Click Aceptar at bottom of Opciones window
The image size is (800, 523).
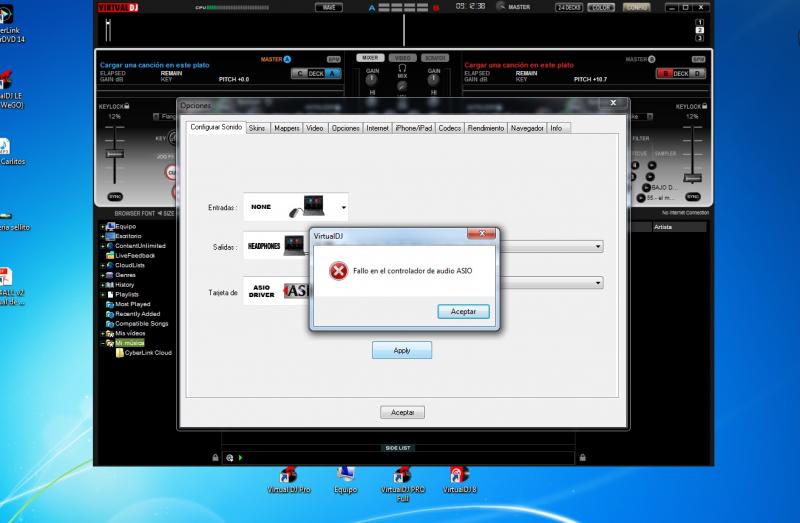402,412
